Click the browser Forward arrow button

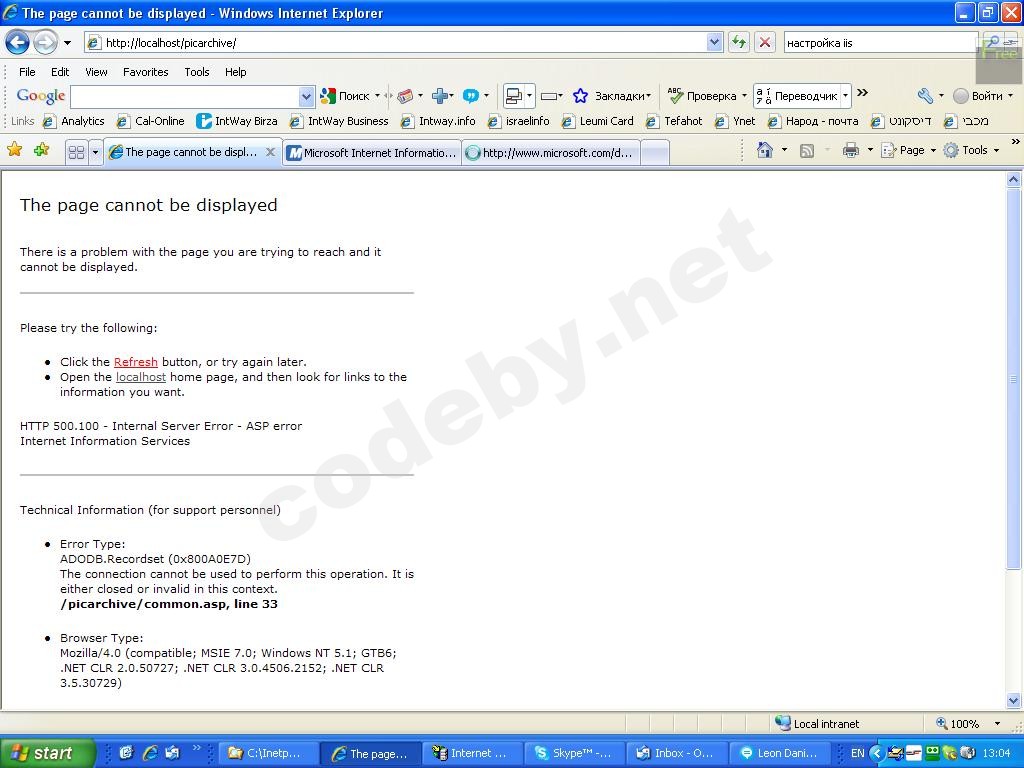coord(45,43)
